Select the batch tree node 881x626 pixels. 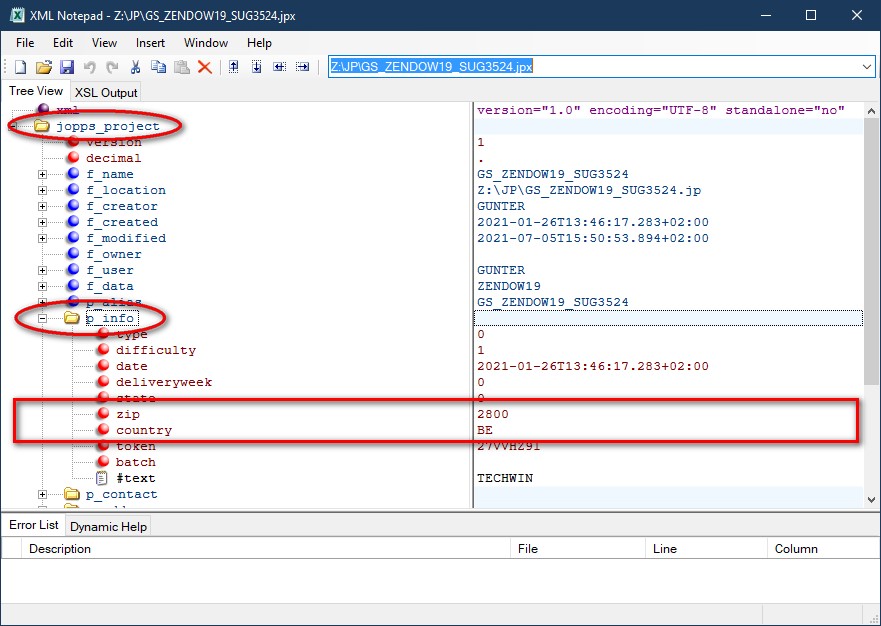(135, 462)
